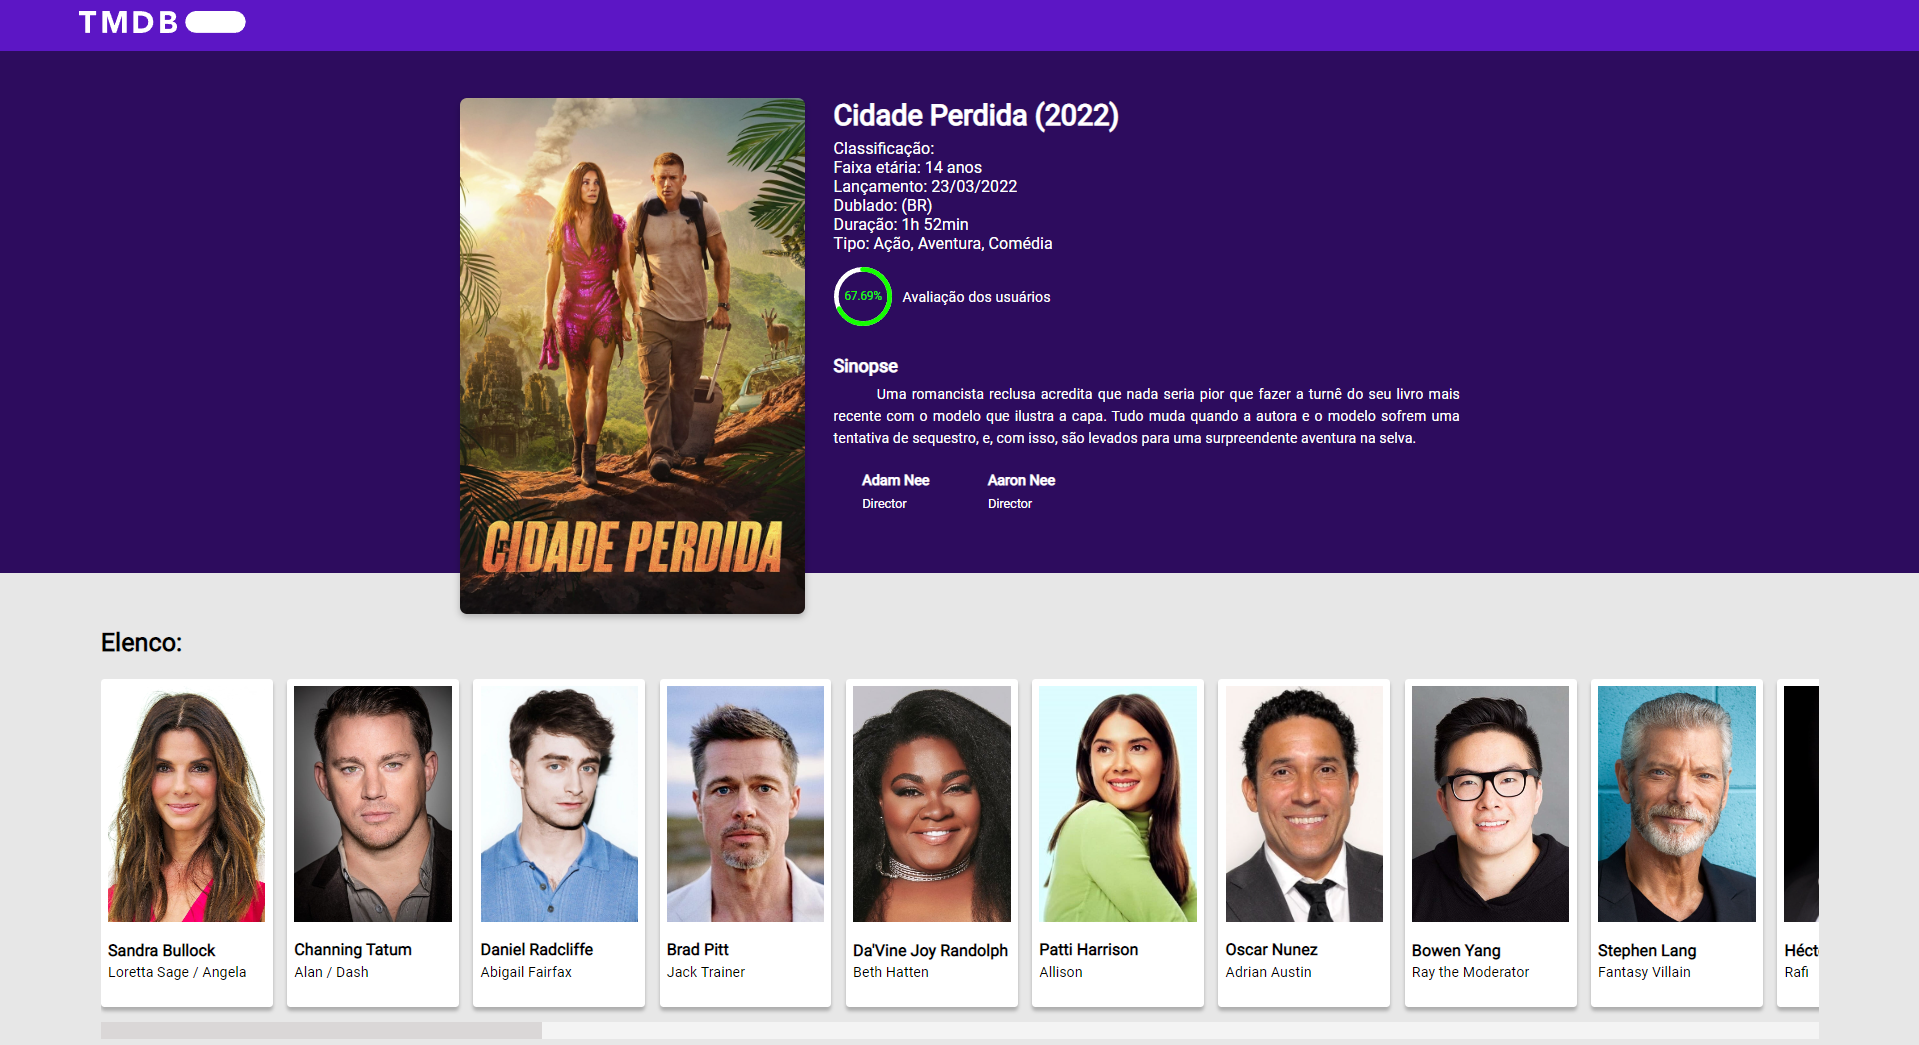Click Stephen Lang's cast photo
The width and height of the screenshot is (1919, 1045).
(1677, 804)
